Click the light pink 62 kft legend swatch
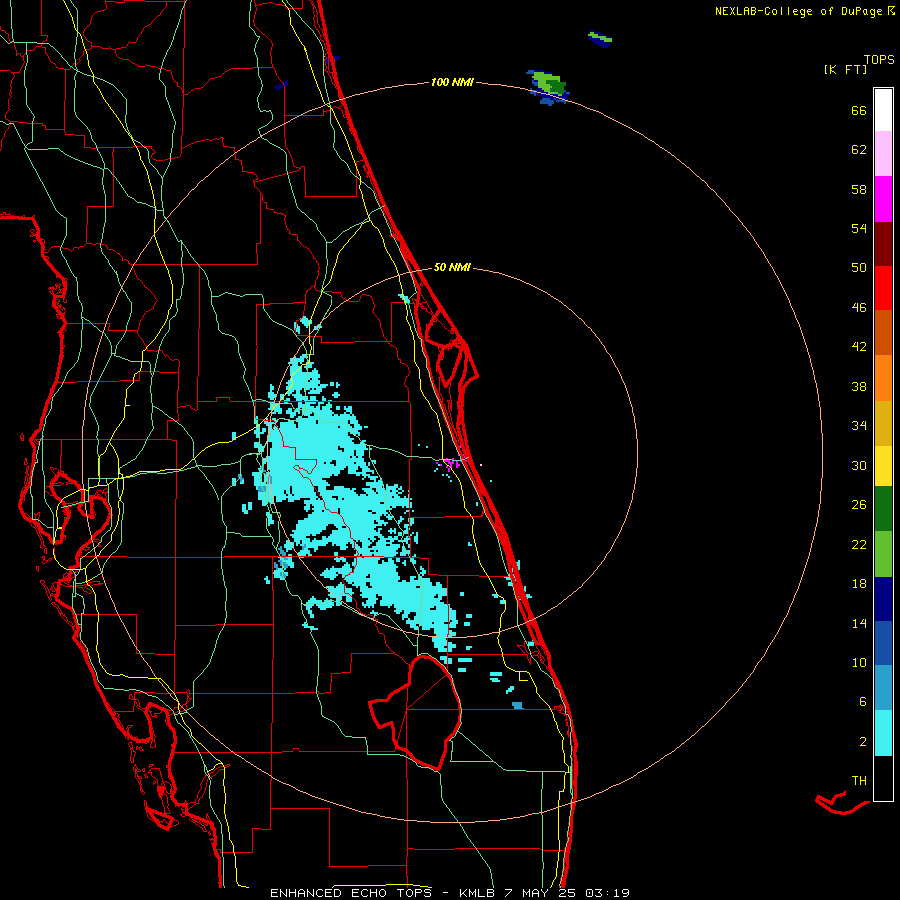Image resolution: width=900 pixels, height=900 pixels. pyautogui.click(x=883, y=154)
